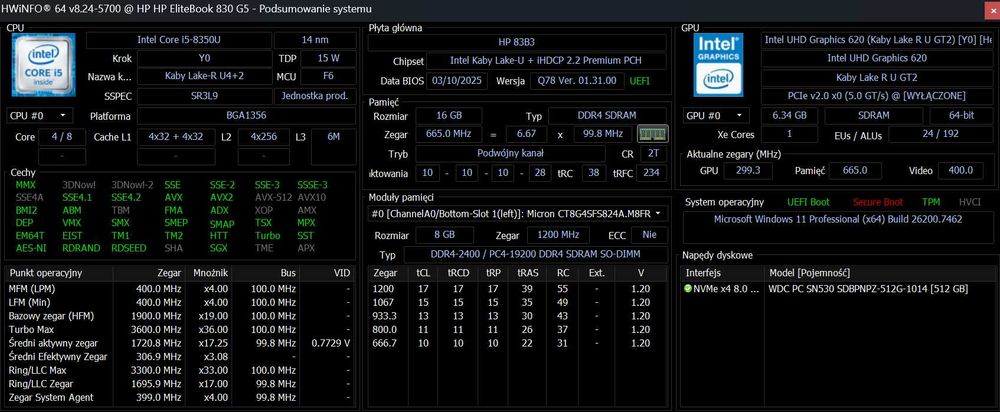The height and width of the screenshot is (412, 1000).
Task: Click the '4x256' L2 cache value
Action: click(x=264, y=136)
